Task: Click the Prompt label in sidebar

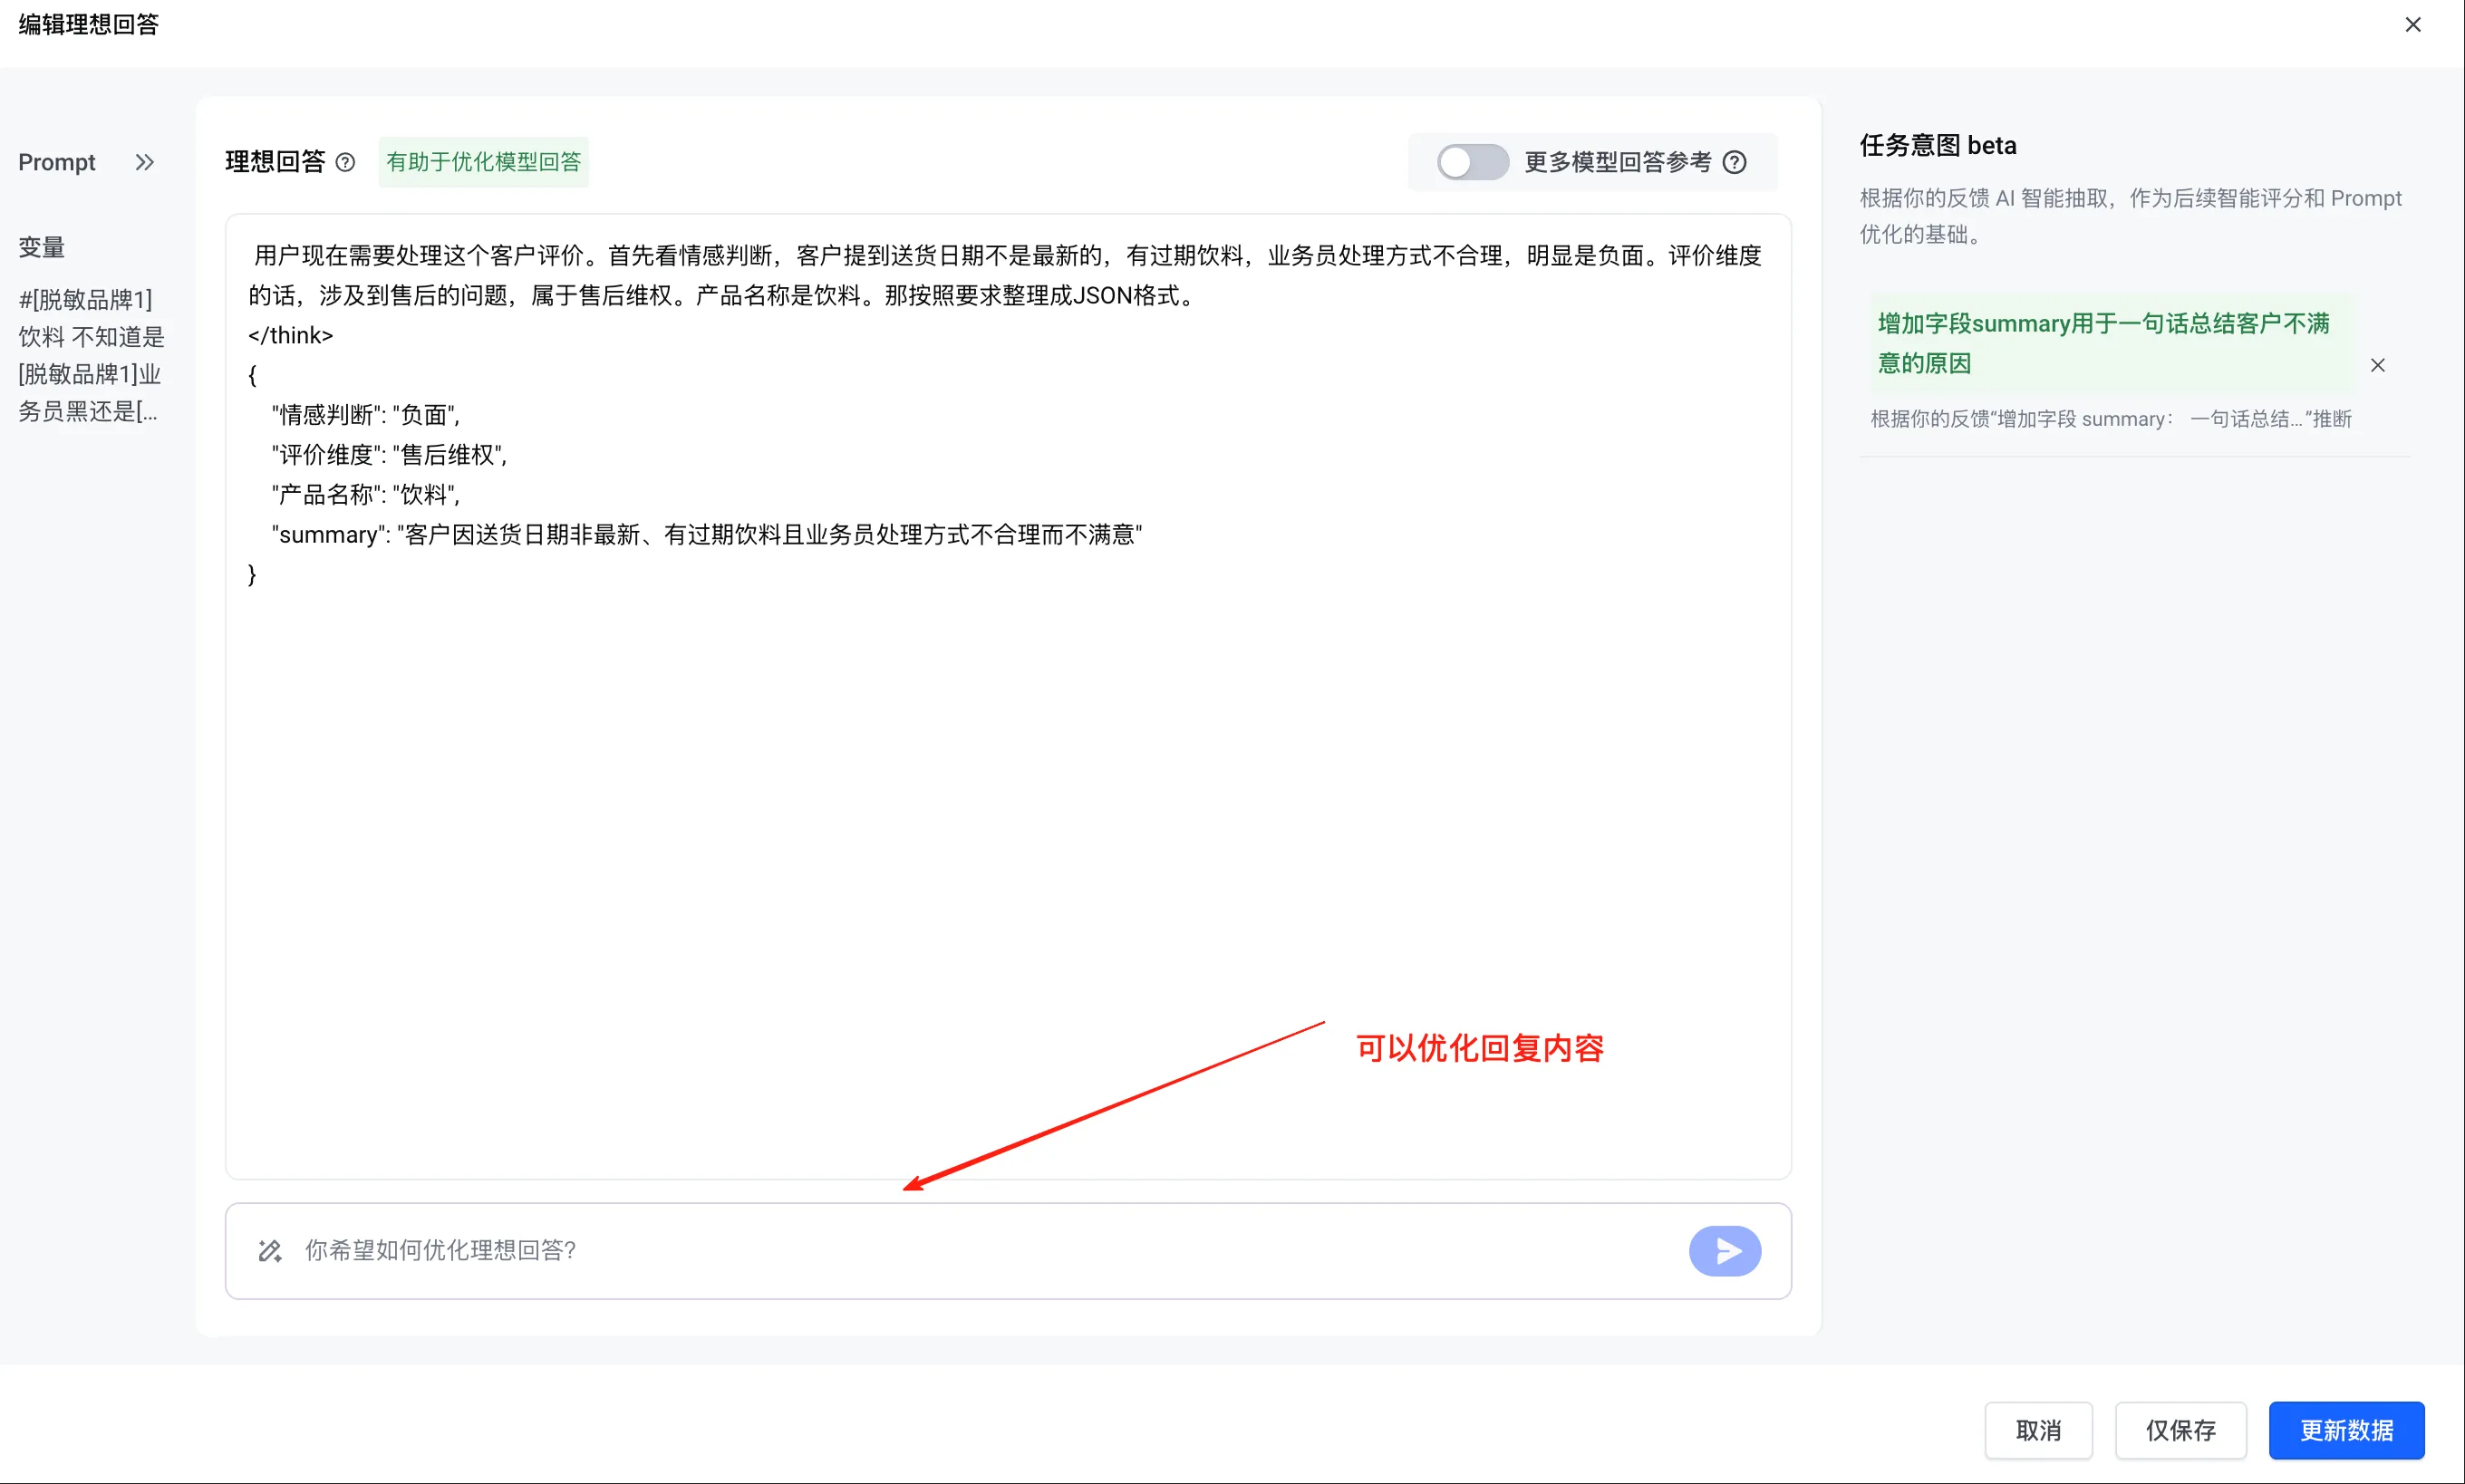Action: point(57,162)
